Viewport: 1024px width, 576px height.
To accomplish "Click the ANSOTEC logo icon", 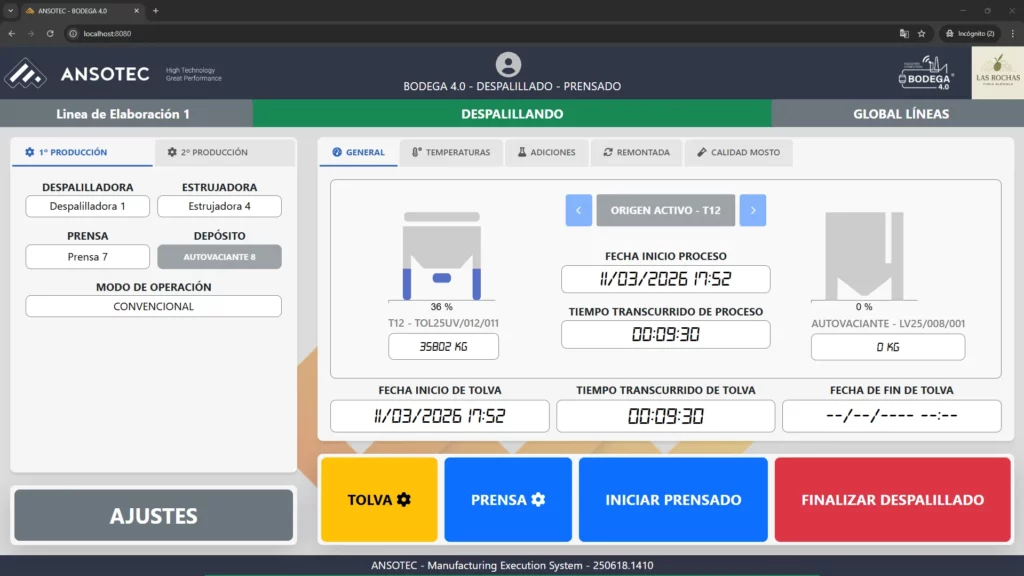I will pyautogui.click(x=25, y=73).
